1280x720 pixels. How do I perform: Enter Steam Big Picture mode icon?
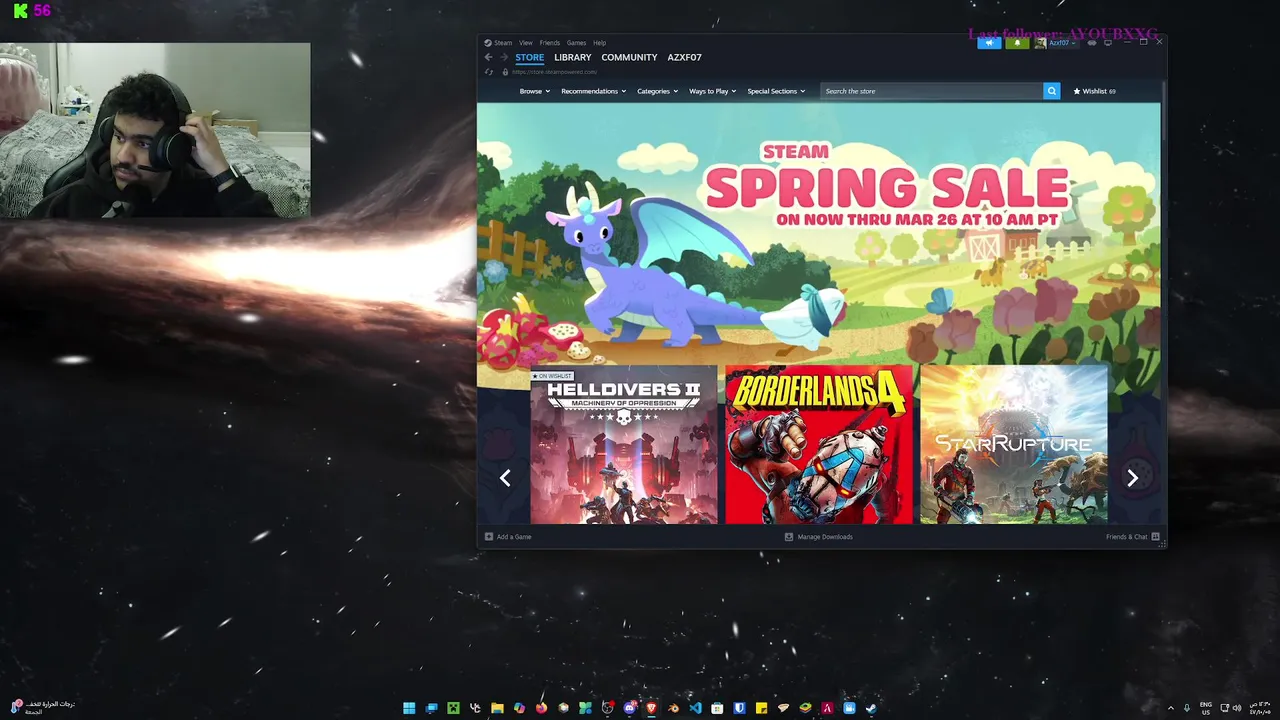pyautogui.click(x=1108, y=43)
